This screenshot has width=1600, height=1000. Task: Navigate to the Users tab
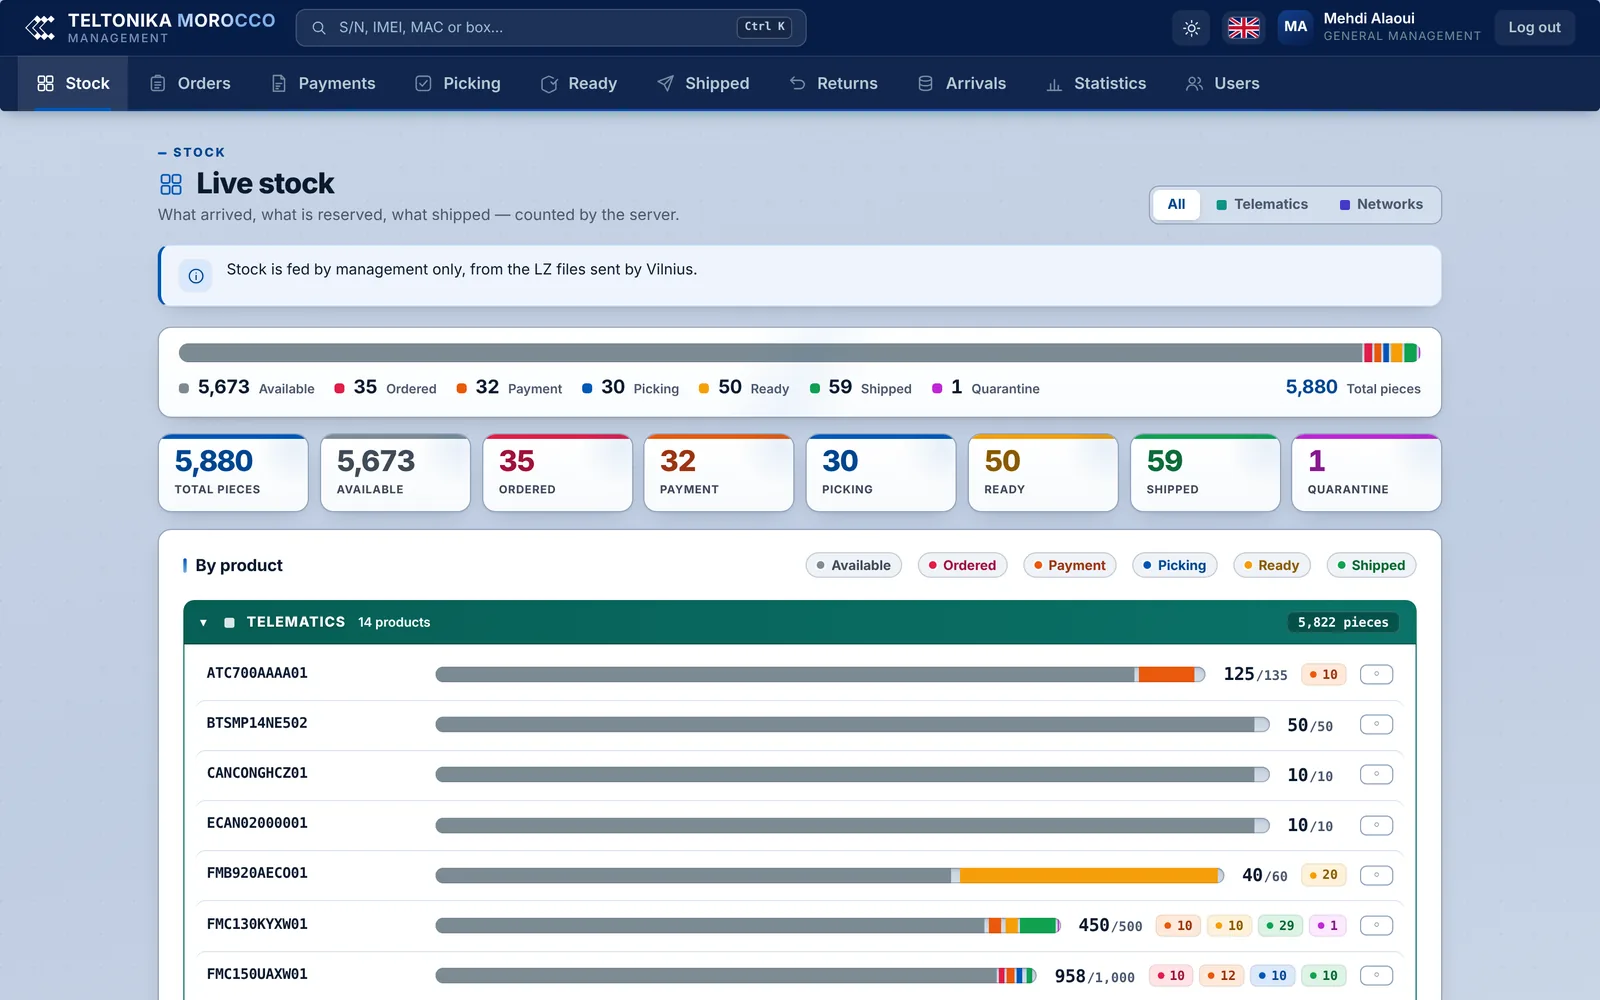[1222, 84]
